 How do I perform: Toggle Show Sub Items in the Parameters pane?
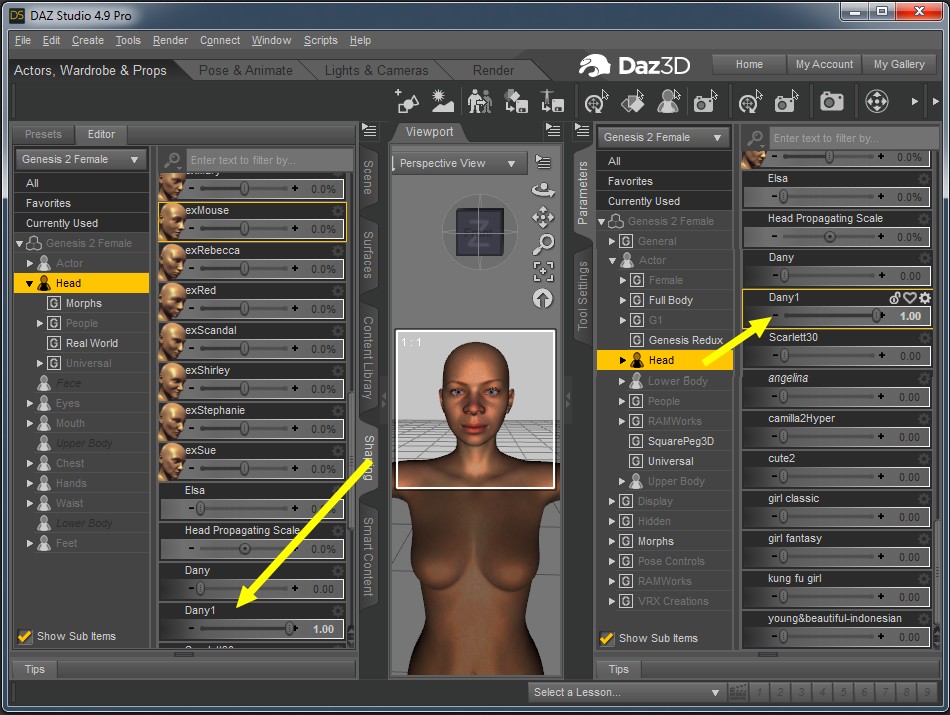(x=606, y=638)
